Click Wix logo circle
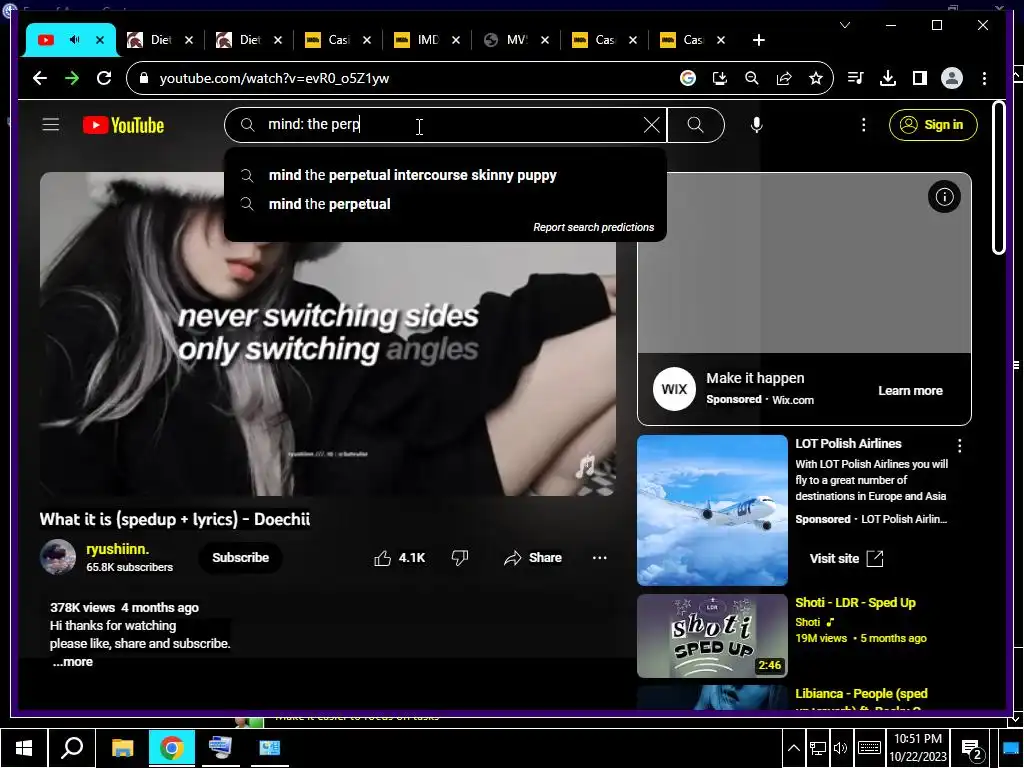Viewport: 1024px width, 768px height. pos(674,389)
